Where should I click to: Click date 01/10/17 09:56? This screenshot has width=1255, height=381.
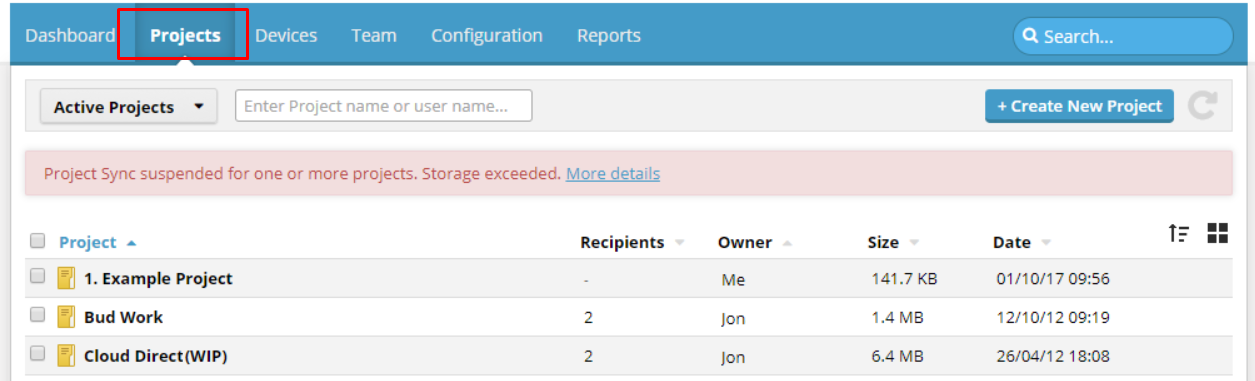[1053, 279]
